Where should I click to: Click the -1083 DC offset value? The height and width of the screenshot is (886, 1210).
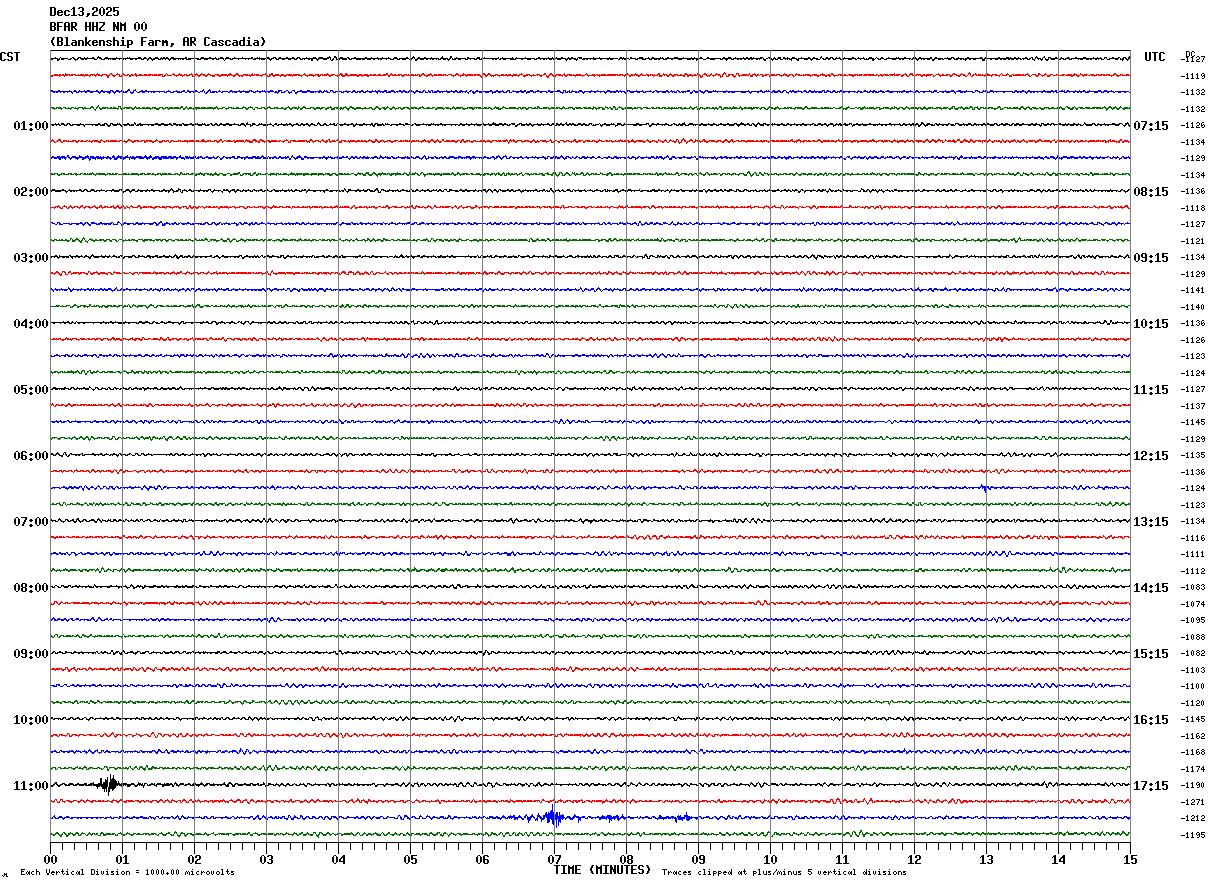[x=1193, y=587]
